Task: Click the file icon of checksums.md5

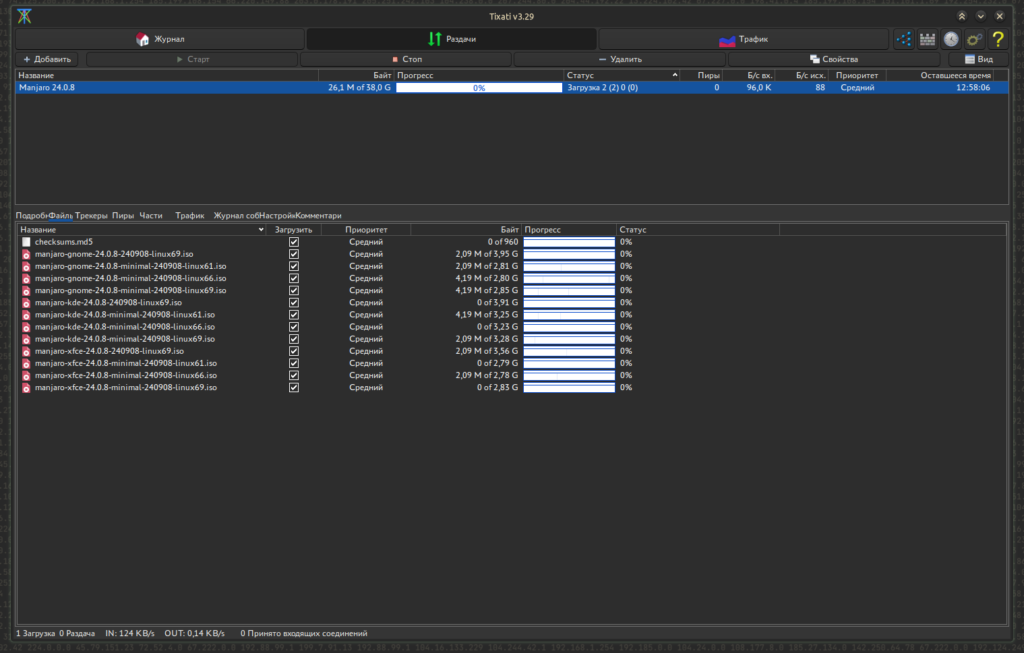Action: [x=26, y=242]
